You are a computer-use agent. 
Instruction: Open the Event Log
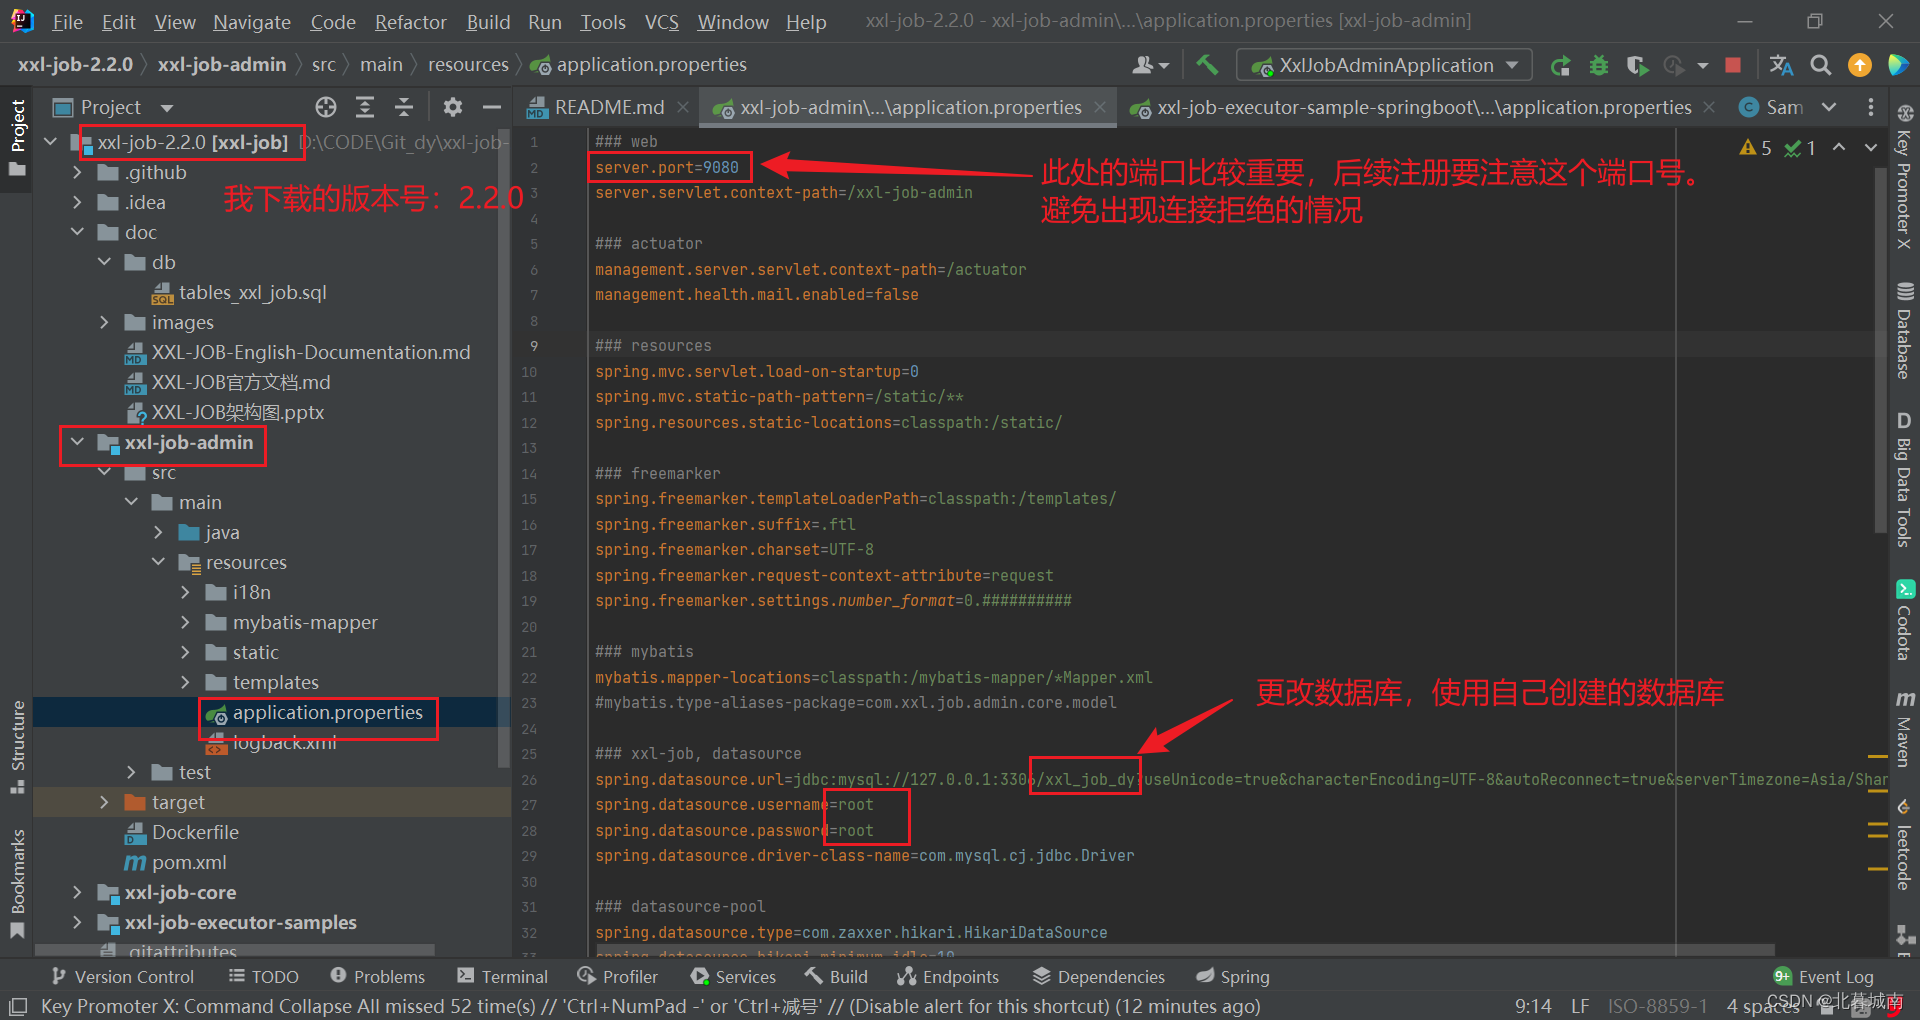pyautogui.click(x=1823, y=976)
